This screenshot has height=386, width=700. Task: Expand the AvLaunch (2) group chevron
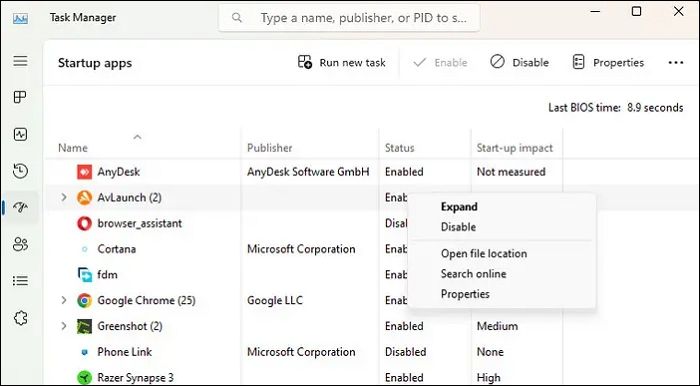point(64,197)
